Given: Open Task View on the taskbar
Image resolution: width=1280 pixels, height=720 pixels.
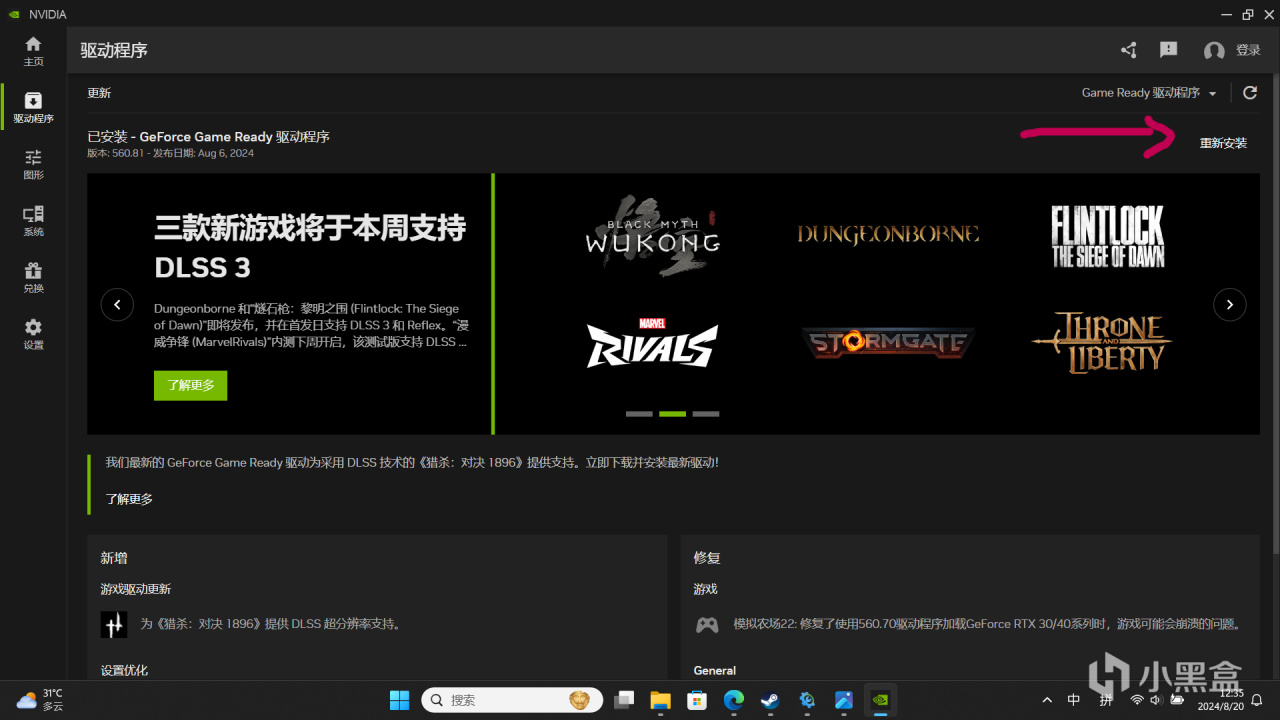Looking at the screenshot, I should pyautogui.click(x=625, y=700).
